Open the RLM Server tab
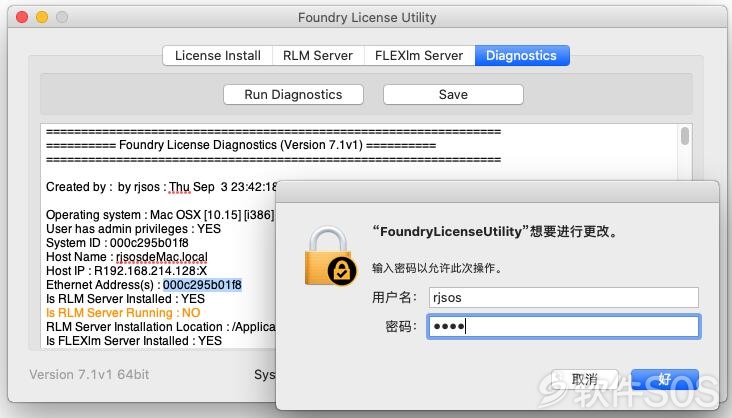Screen dimensions: 732x418 318,56
